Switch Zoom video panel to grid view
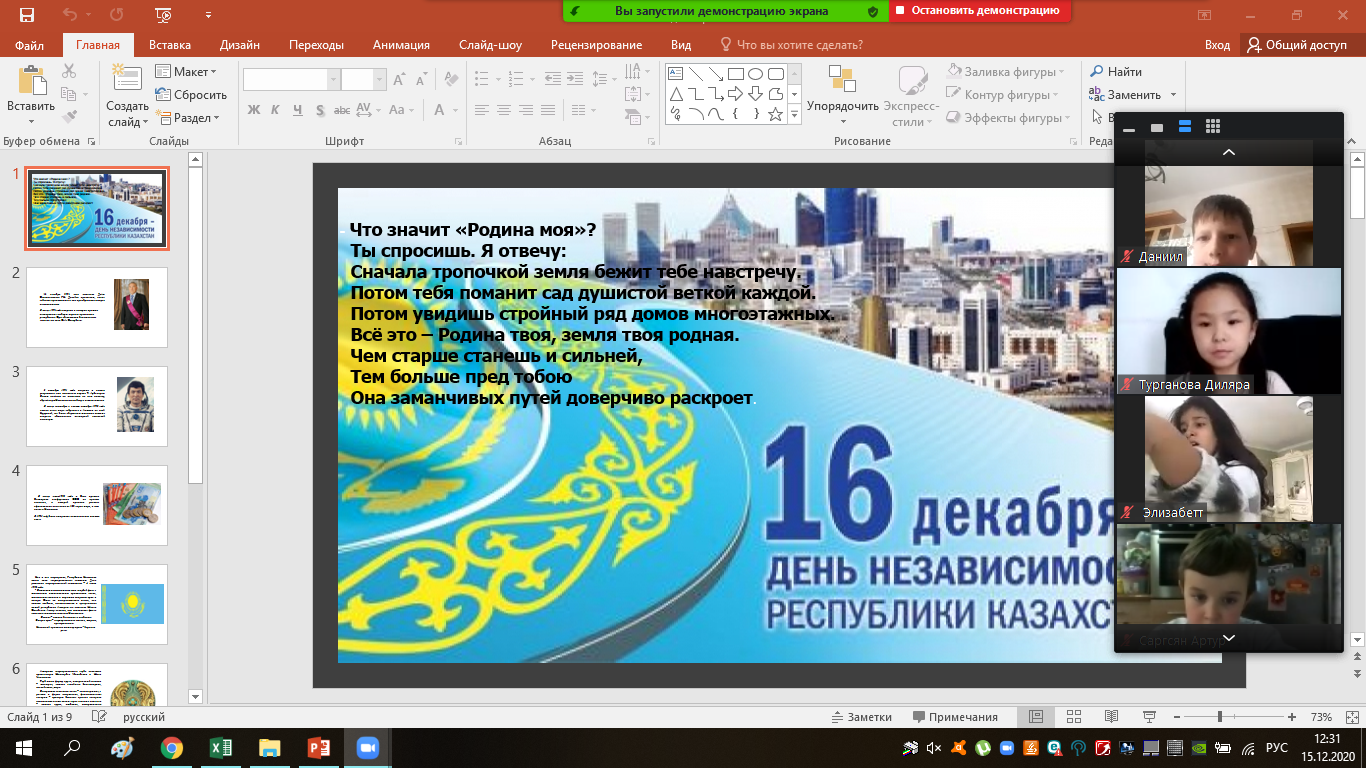The image size is (1366, 768). [x=1213, y=126]
